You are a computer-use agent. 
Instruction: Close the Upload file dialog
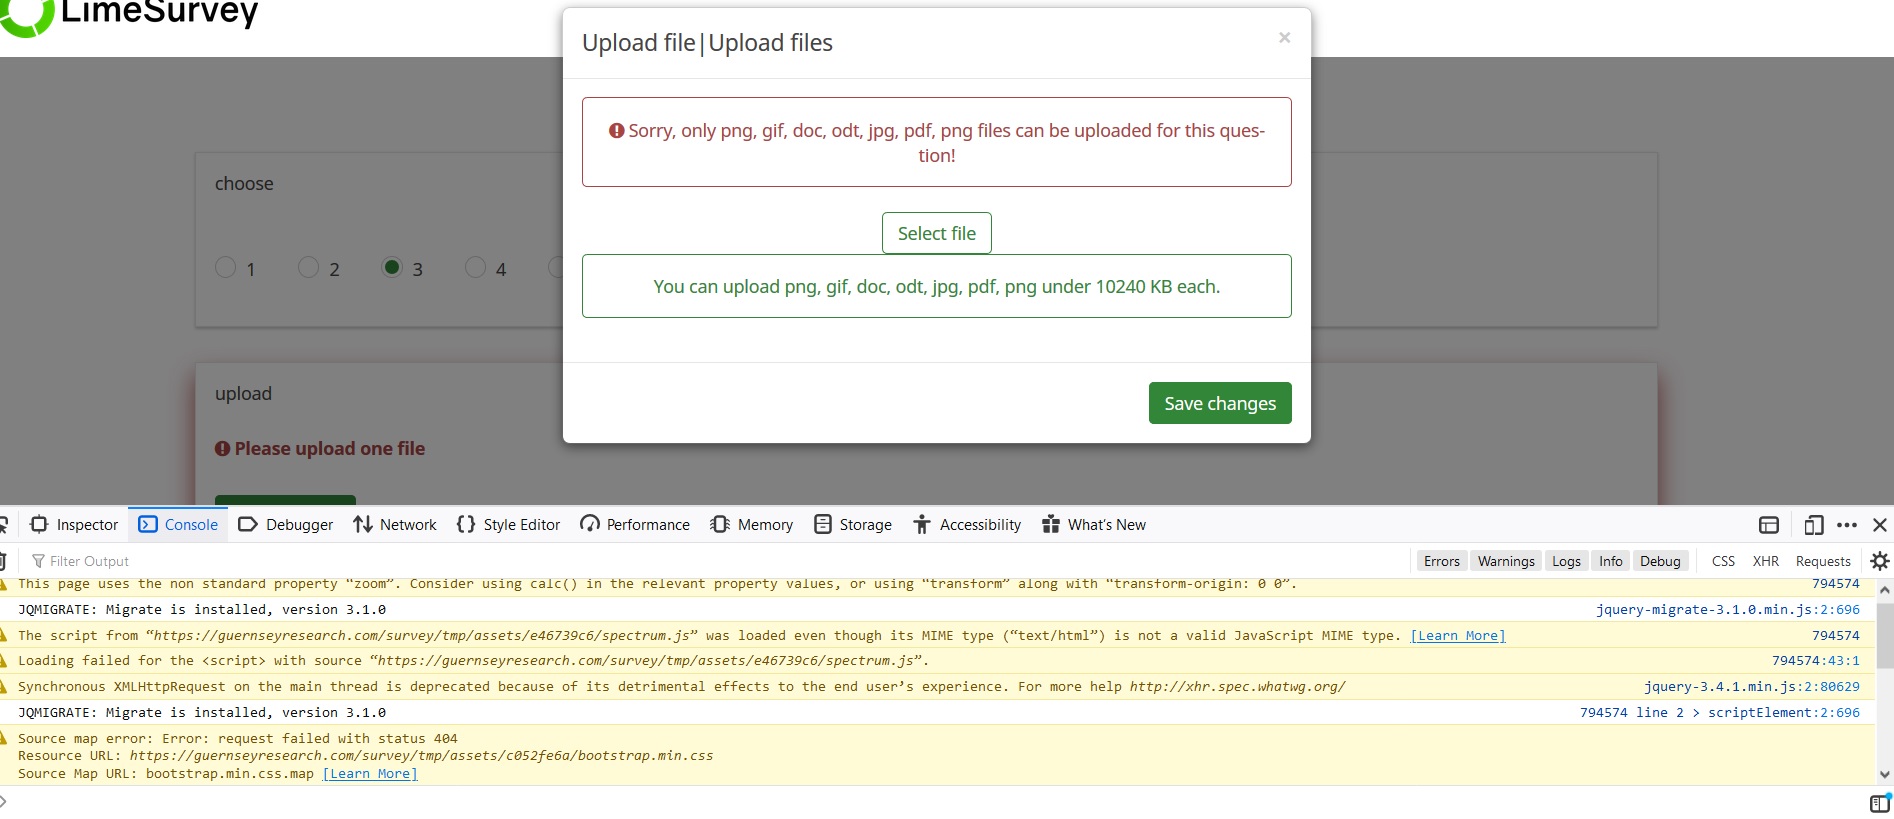[x=1284, y=38]
